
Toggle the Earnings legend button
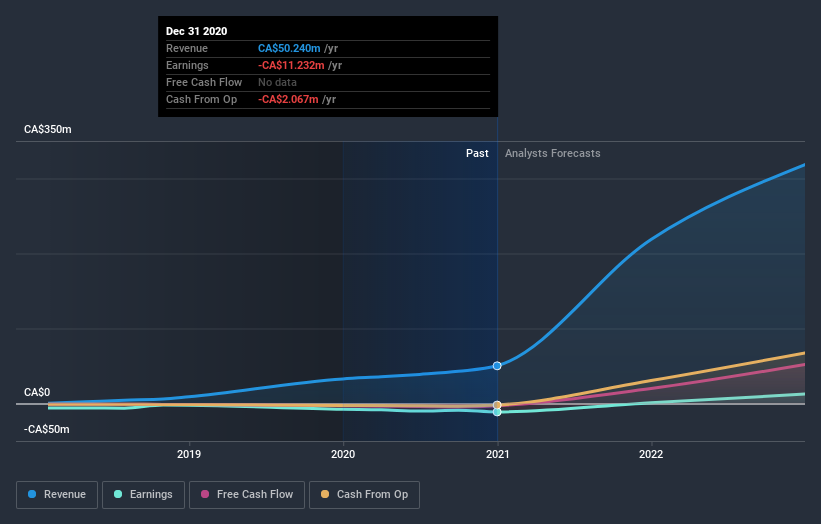143,495
